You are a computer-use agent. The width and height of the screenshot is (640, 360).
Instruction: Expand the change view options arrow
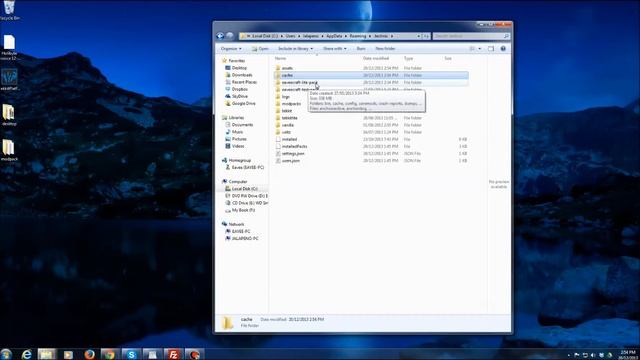tap(480, 49)
